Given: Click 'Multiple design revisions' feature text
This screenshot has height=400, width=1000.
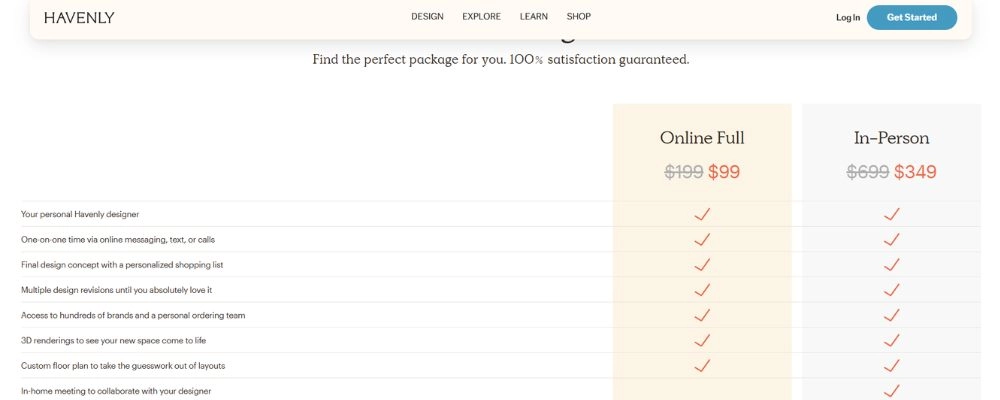Looking at the screenshot, I should point(117,290).
